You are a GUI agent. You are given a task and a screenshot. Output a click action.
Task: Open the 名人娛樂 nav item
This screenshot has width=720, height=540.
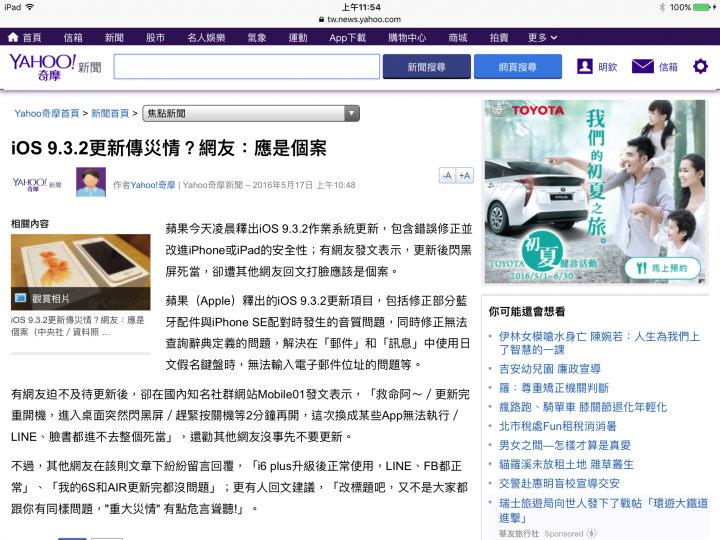(206, 38)
